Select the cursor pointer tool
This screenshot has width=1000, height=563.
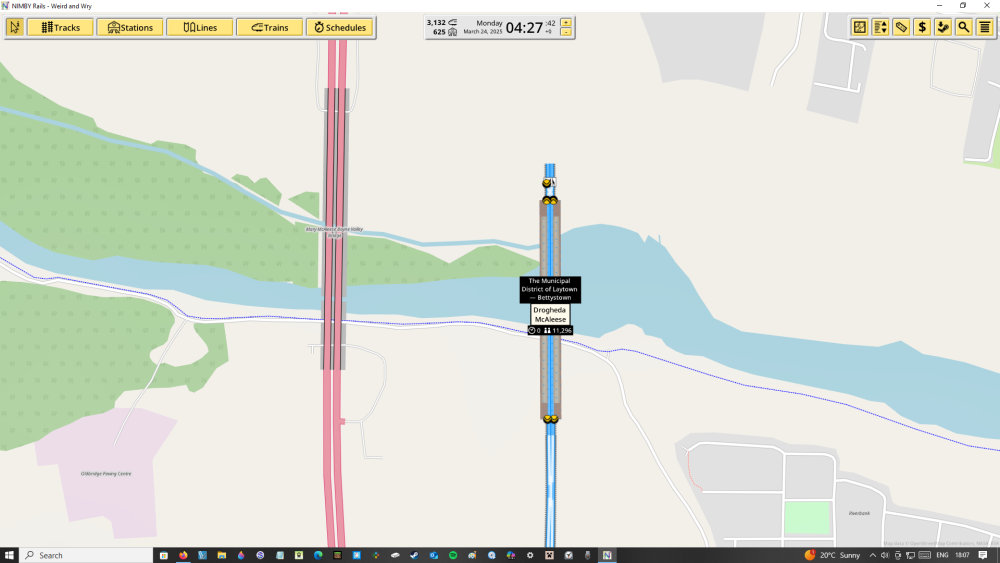click(x=15, y=27)
